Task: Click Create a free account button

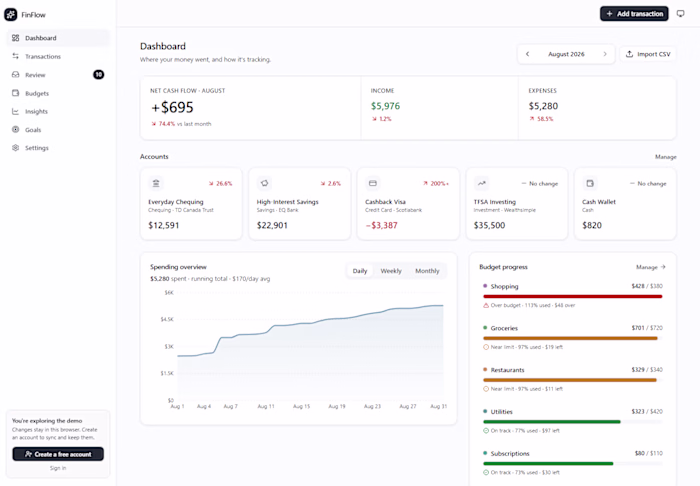Action: (x=58, y=454)
